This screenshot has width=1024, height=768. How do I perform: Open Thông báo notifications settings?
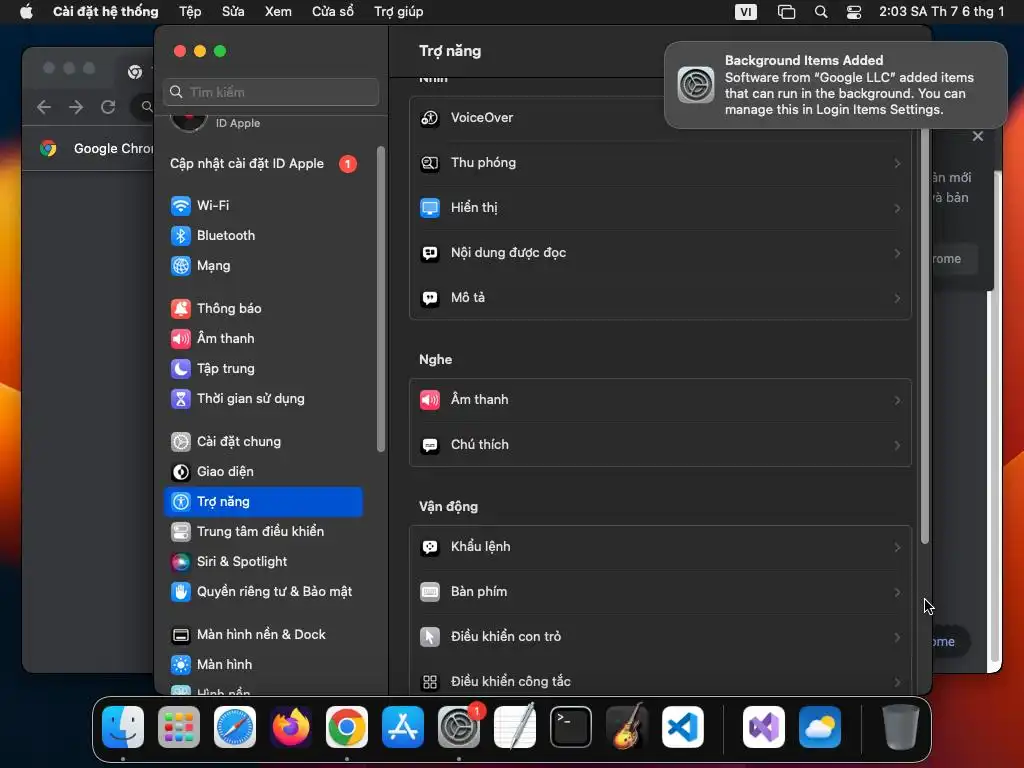pos(263,308)
